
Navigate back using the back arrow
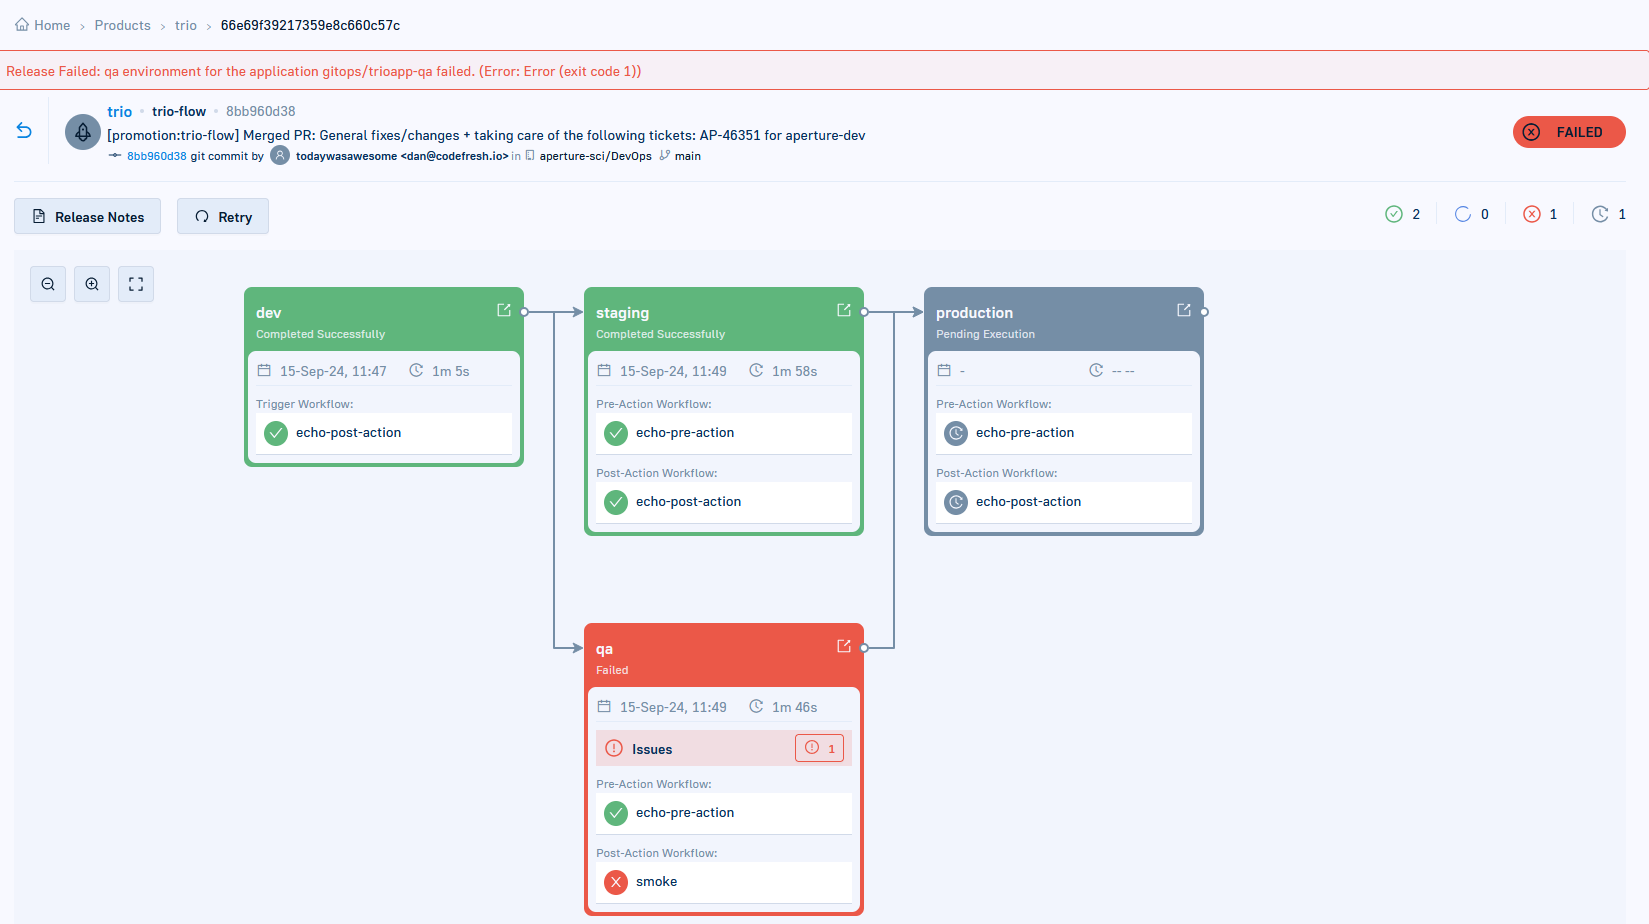pyautogui.click(x=24, y=131)
